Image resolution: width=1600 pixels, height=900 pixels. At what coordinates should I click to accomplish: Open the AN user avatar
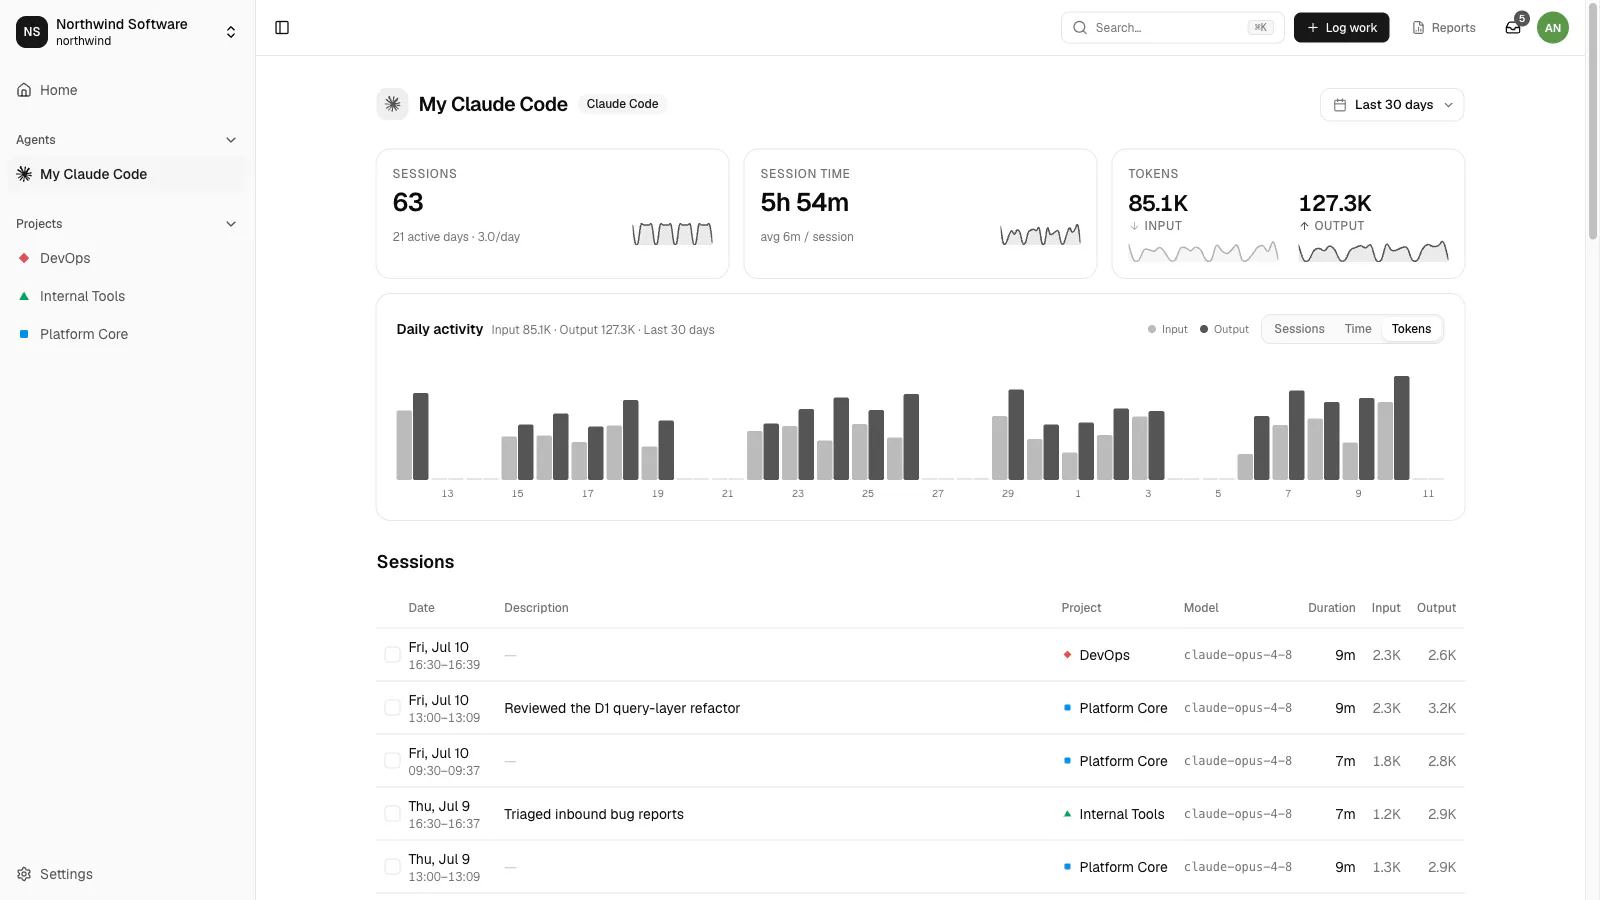[1553, 28]
